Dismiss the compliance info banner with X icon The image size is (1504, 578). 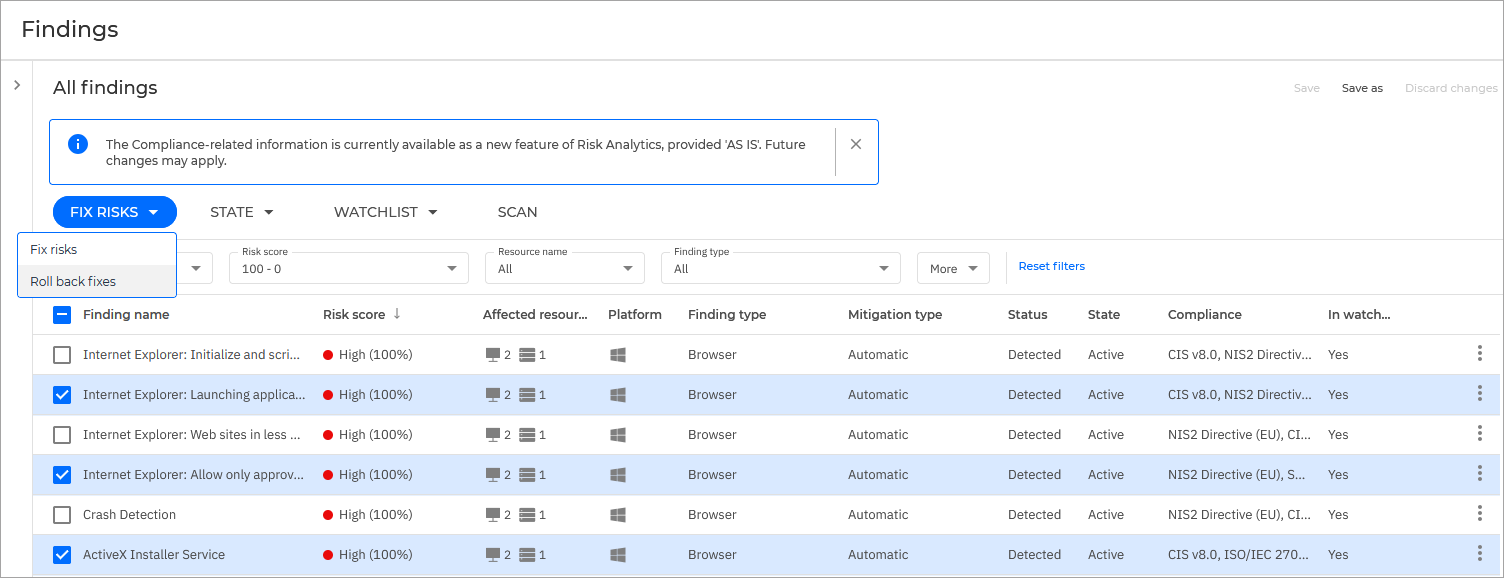click(856, 144)
